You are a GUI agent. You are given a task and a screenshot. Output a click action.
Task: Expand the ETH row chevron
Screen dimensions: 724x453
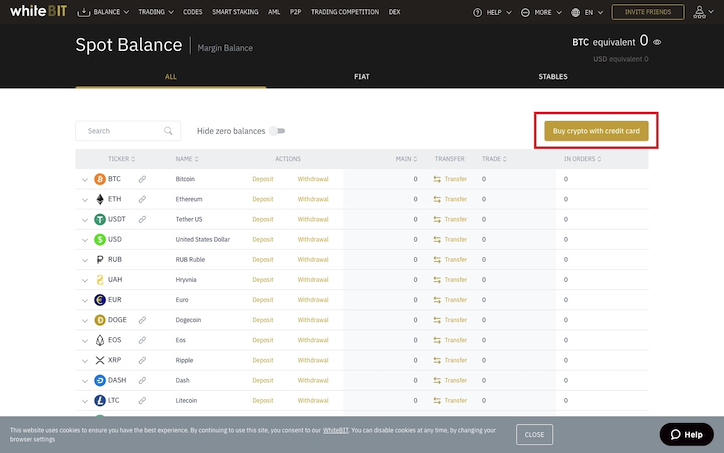[x=84, y=200]
